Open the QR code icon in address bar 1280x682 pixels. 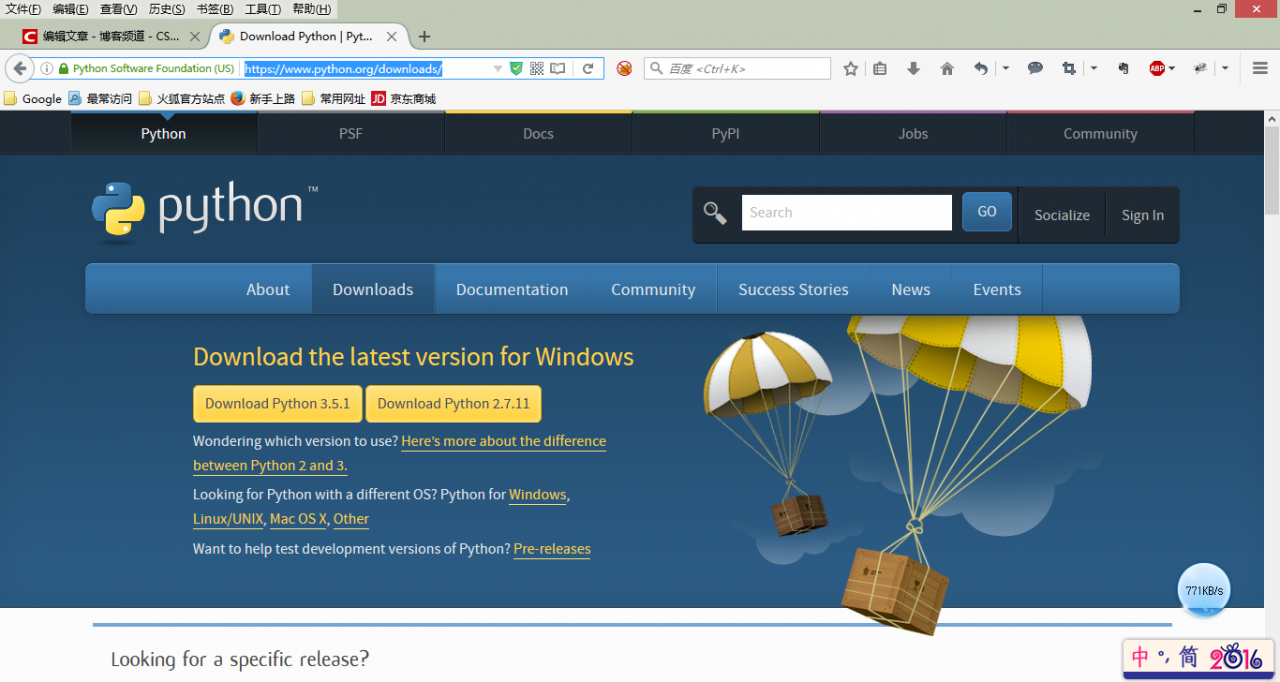point(537,69)
